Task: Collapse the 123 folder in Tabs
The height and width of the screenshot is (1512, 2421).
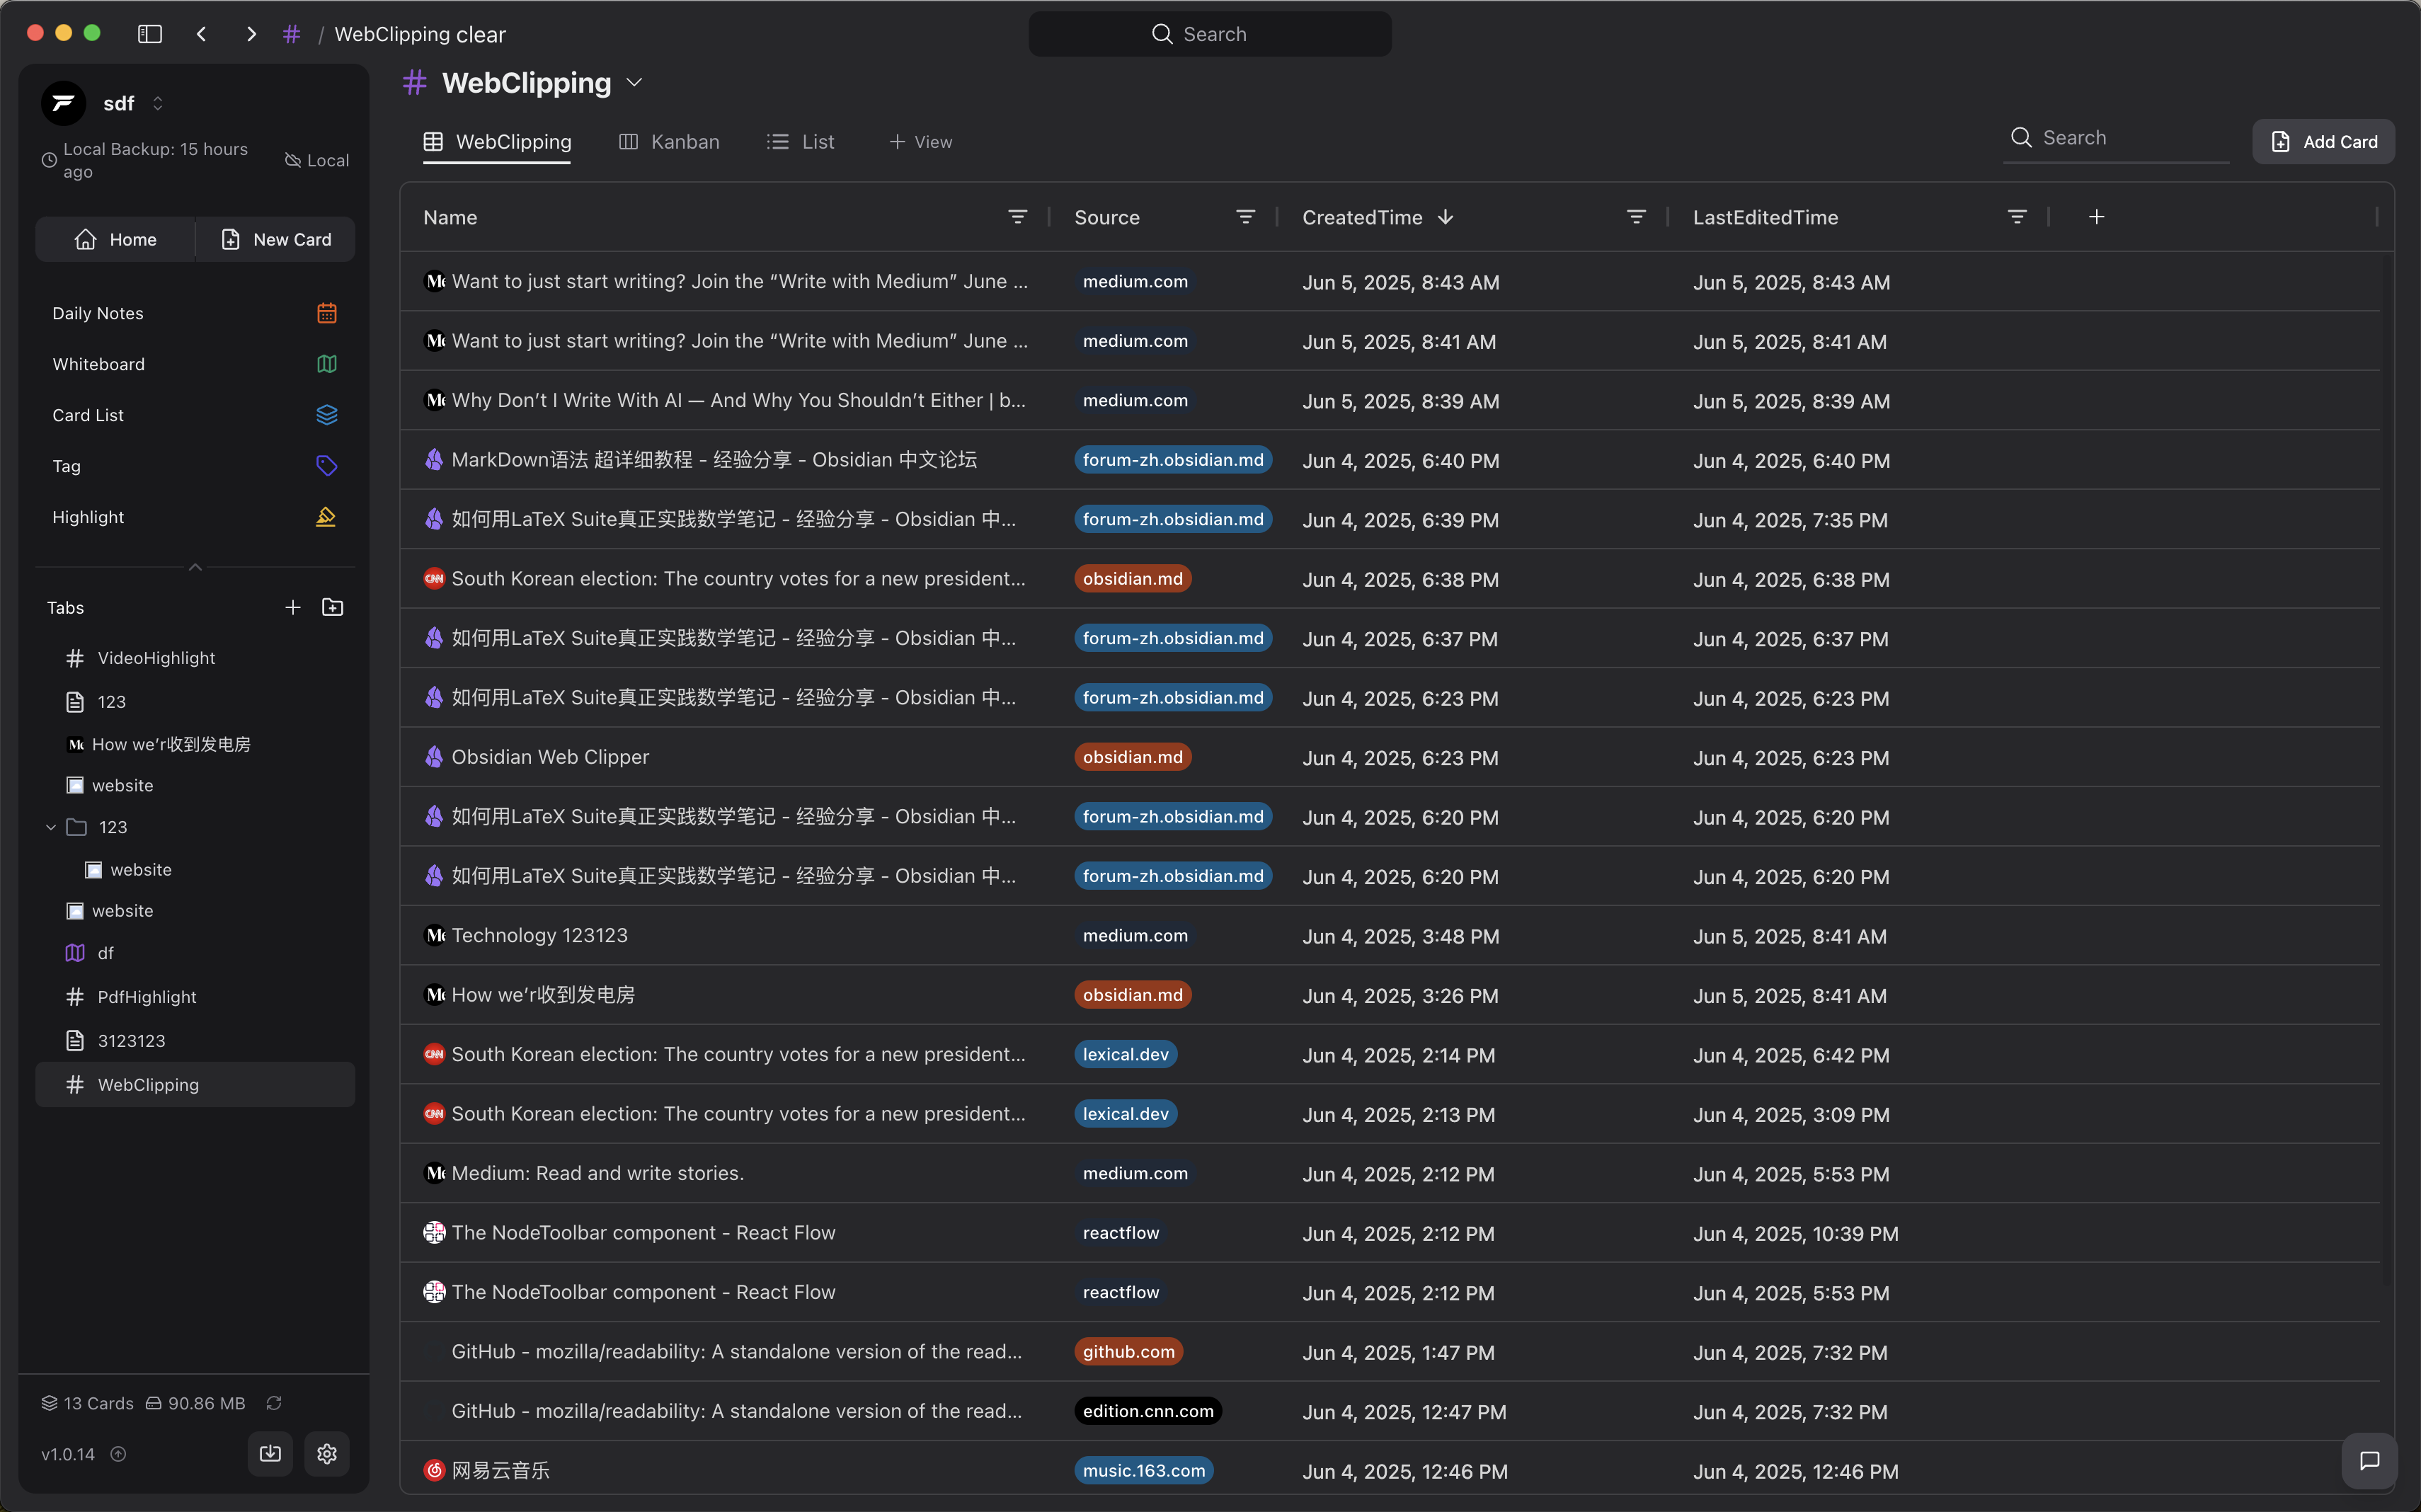Action: 51,827
